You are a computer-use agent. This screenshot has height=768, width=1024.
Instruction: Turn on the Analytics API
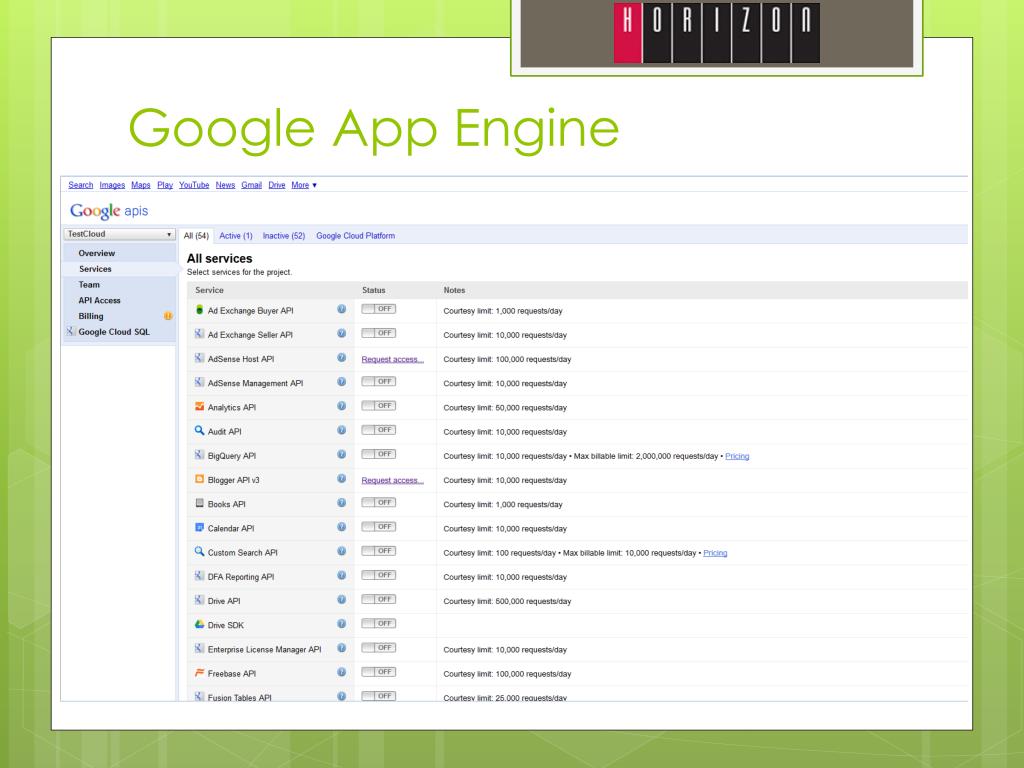pos(379,406)
